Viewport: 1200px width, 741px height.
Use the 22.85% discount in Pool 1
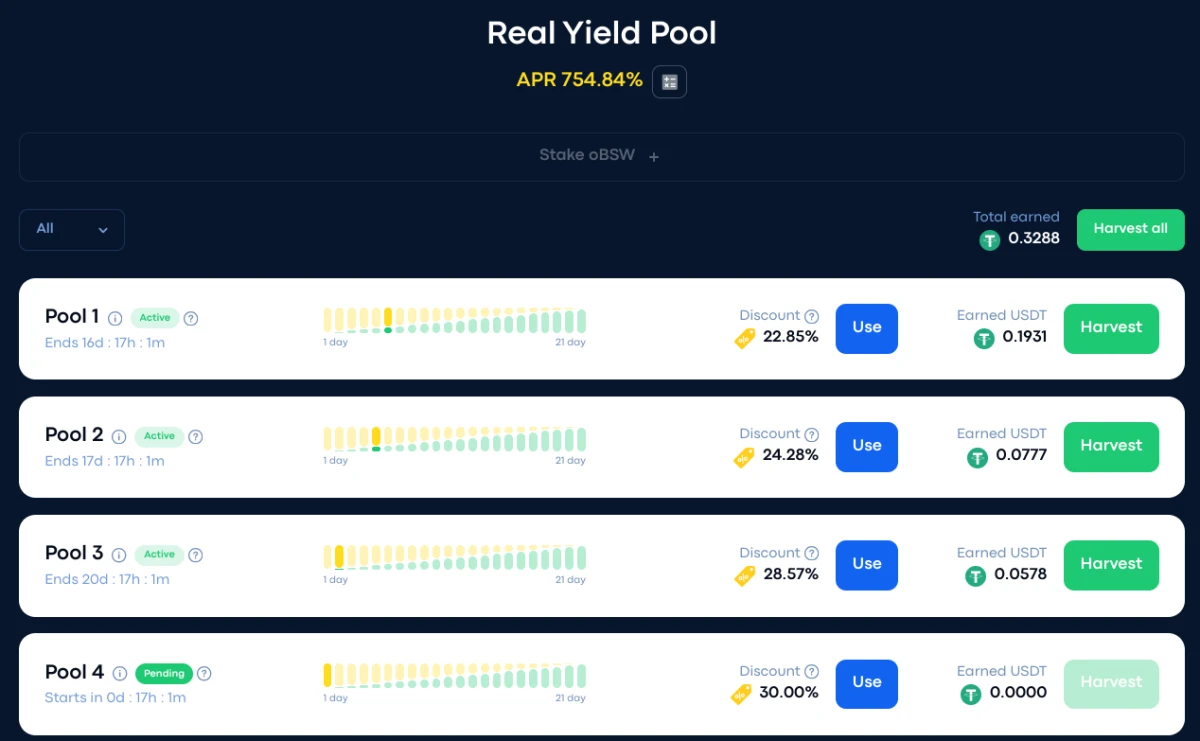pos(867,328)
